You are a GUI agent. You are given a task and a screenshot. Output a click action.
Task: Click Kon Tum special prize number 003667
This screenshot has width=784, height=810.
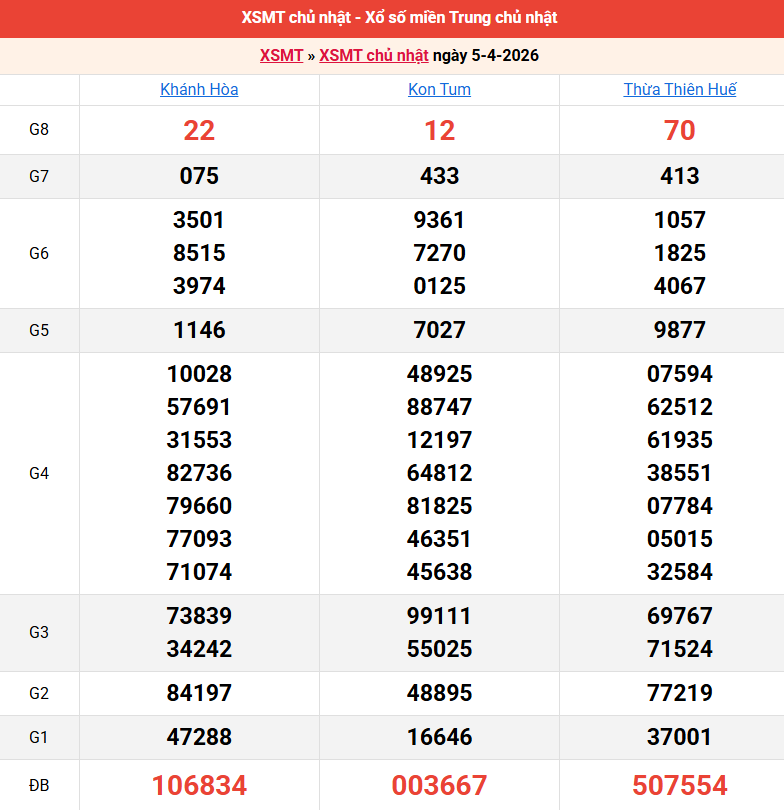click(439, 786)
